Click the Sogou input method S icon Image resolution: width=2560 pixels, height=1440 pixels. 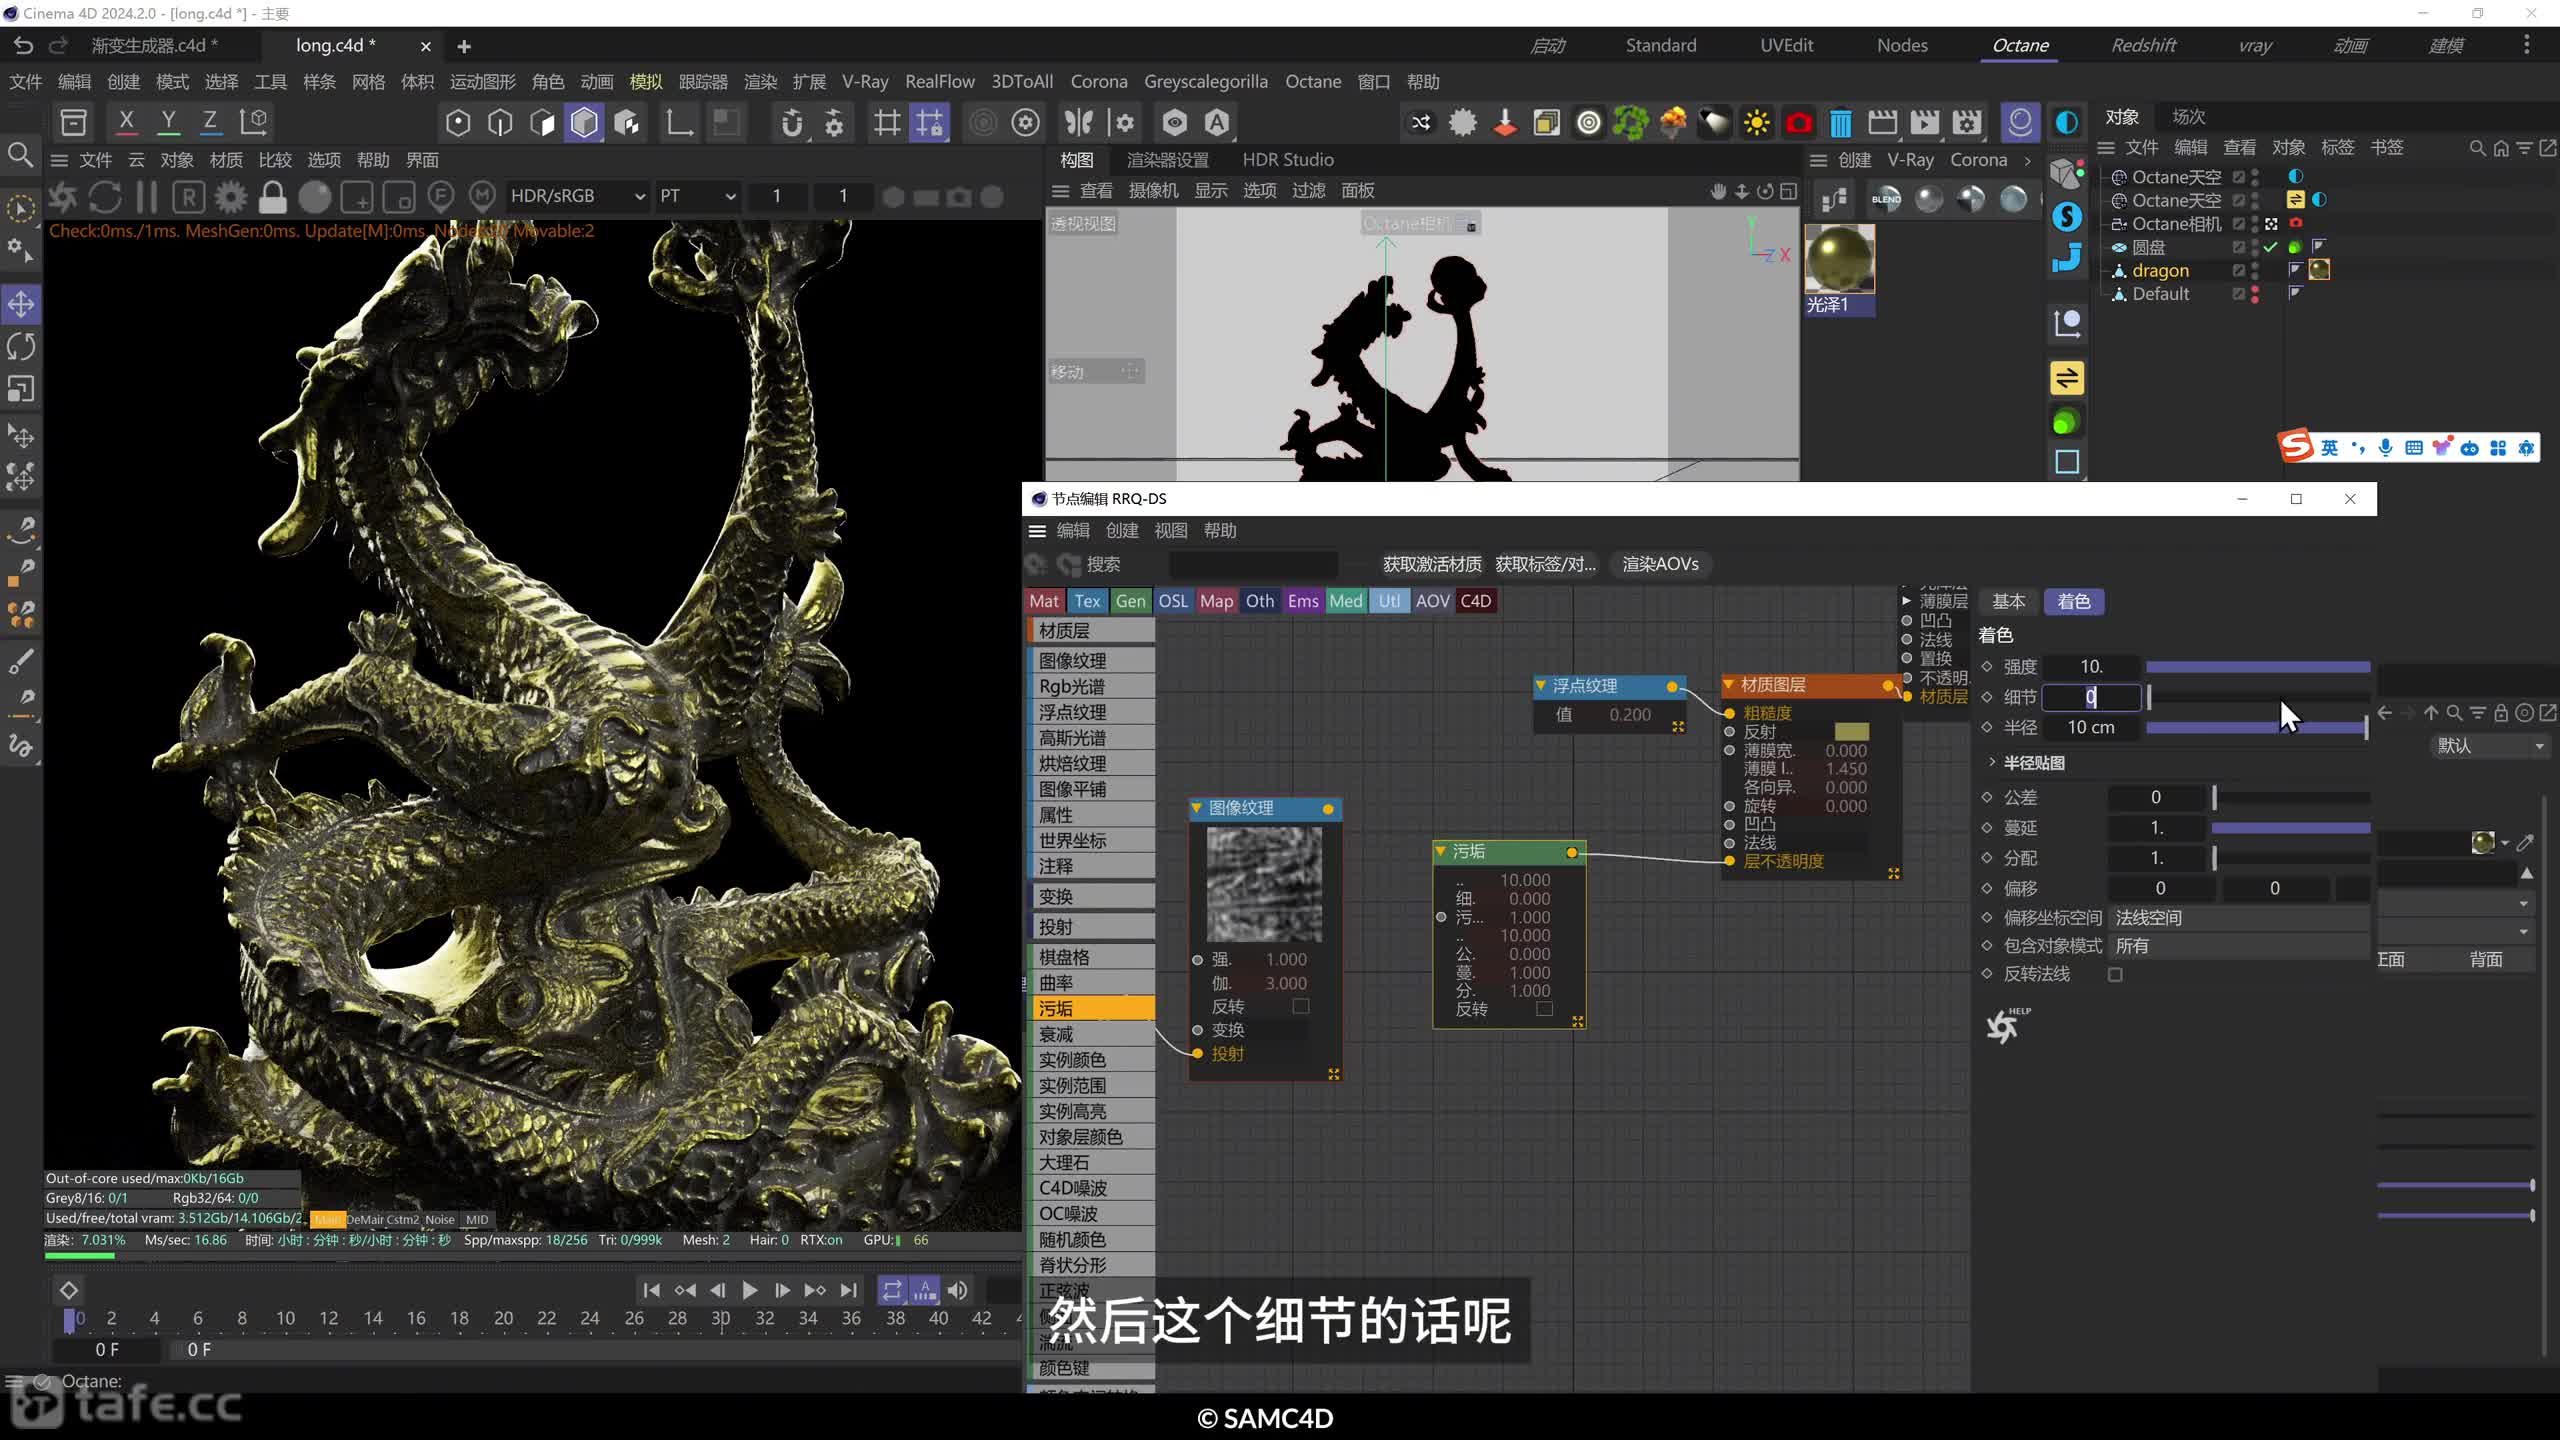pos(2296,446)
